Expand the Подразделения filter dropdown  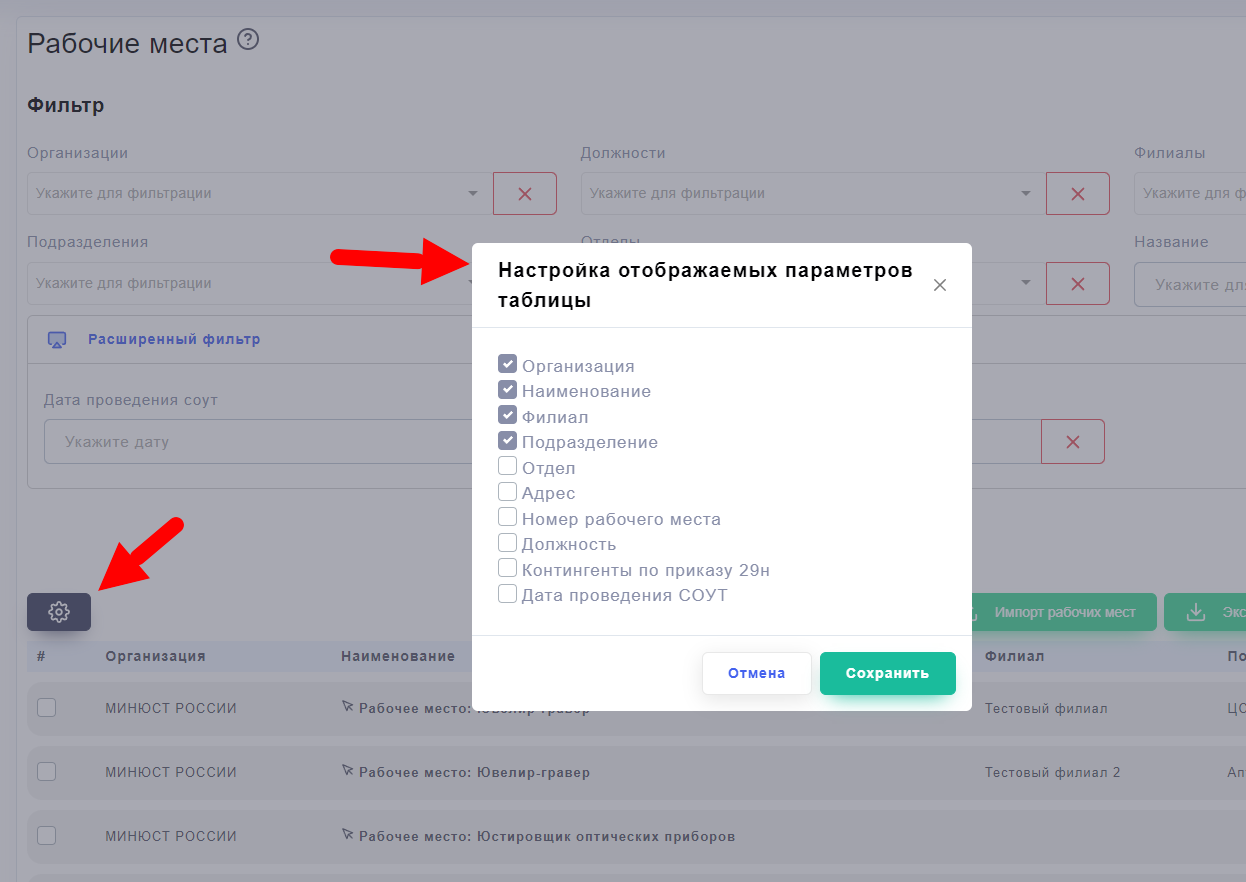click(x=250, y=284)
